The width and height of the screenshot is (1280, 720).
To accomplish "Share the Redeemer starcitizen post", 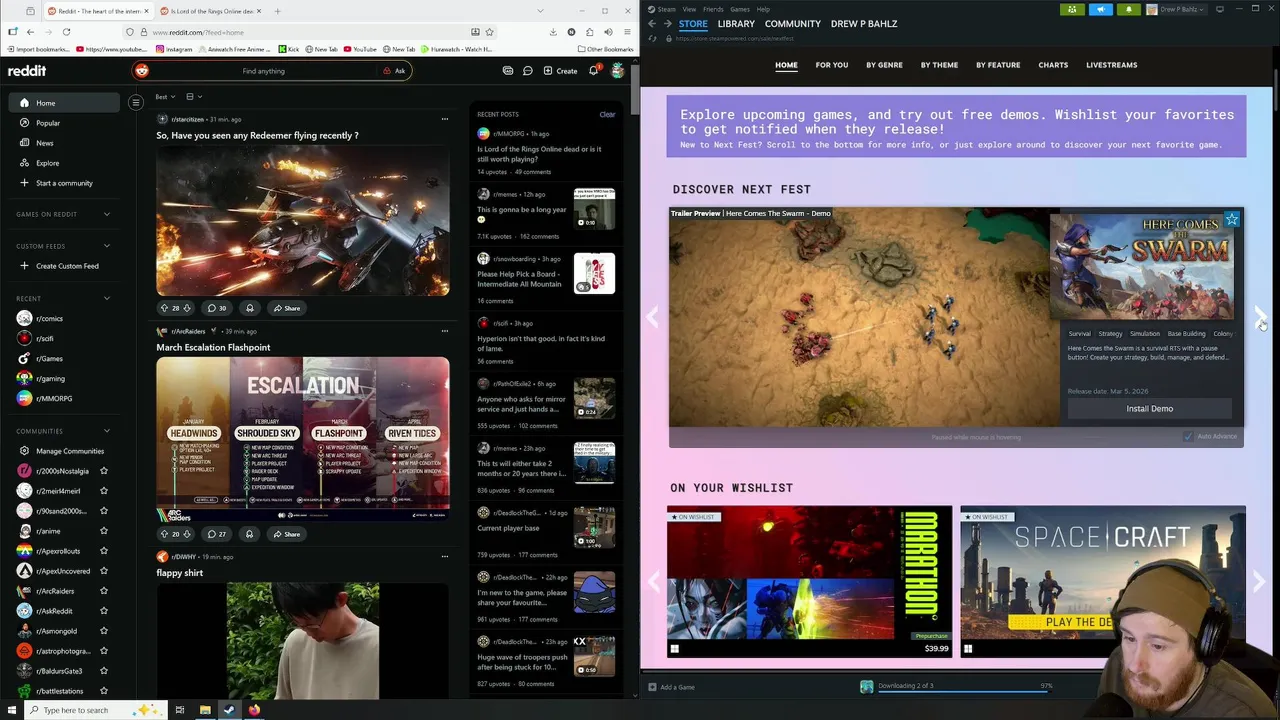I will click(287, 308).
